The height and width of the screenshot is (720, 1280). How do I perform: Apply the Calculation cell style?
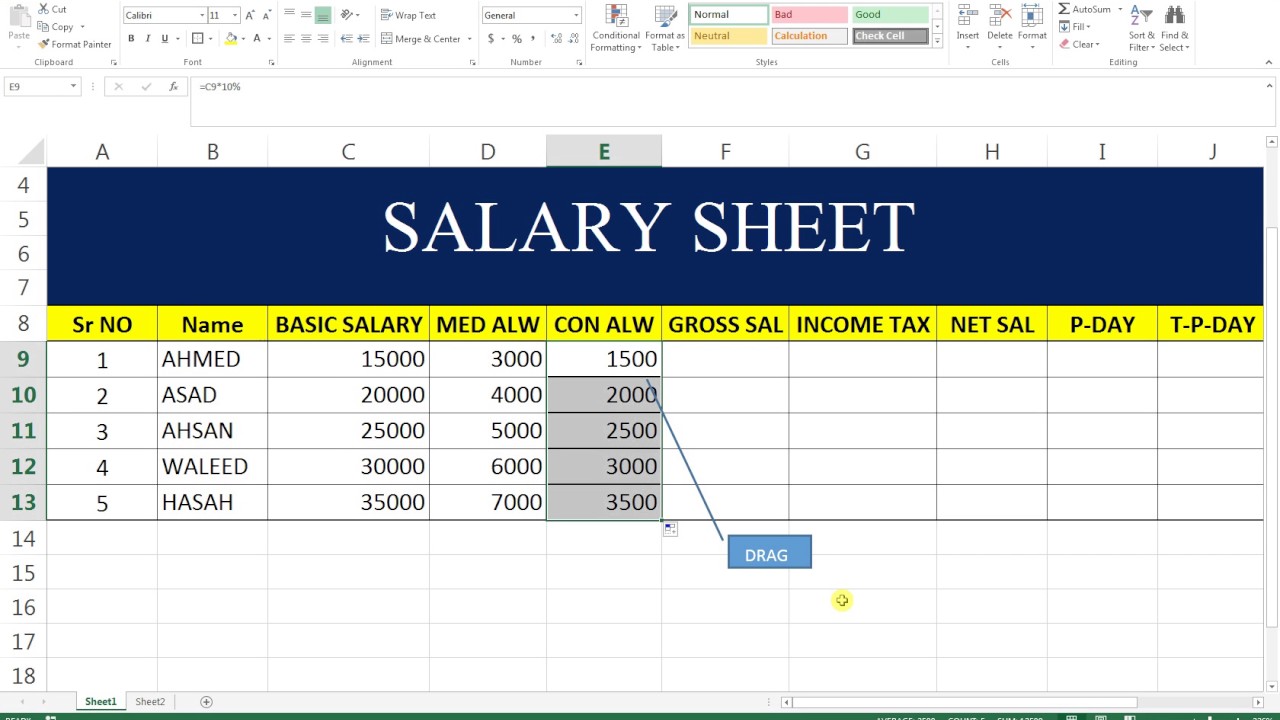coord(809,36)
